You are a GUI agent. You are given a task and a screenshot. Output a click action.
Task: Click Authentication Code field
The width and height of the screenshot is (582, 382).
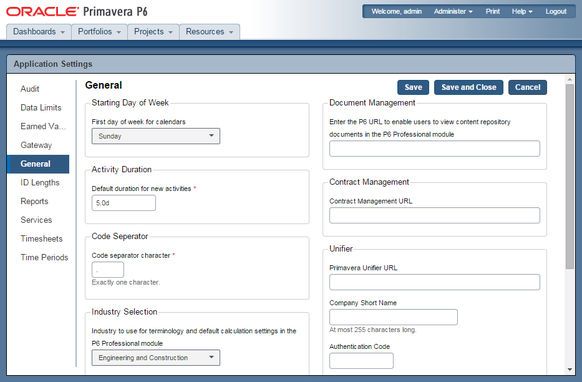point(361,361)
